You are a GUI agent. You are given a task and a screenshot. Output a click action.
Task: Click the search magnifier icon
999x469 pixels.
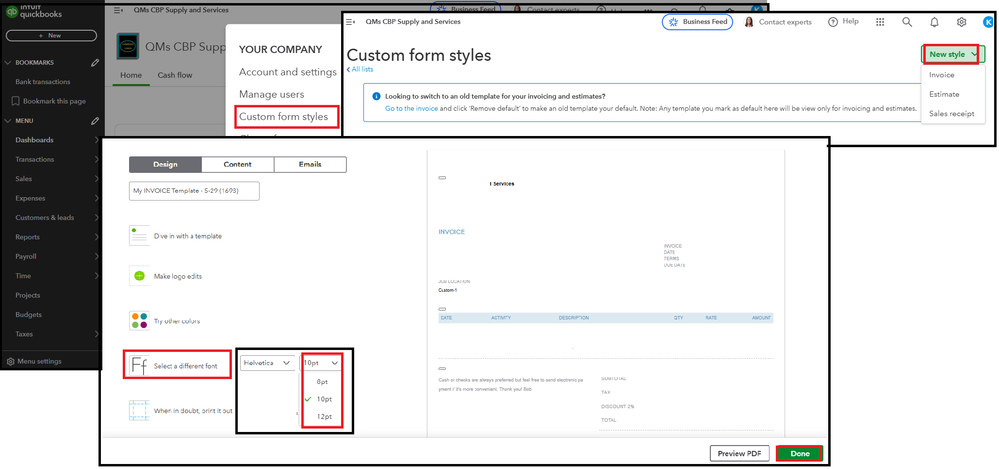[x=907, y=22]
